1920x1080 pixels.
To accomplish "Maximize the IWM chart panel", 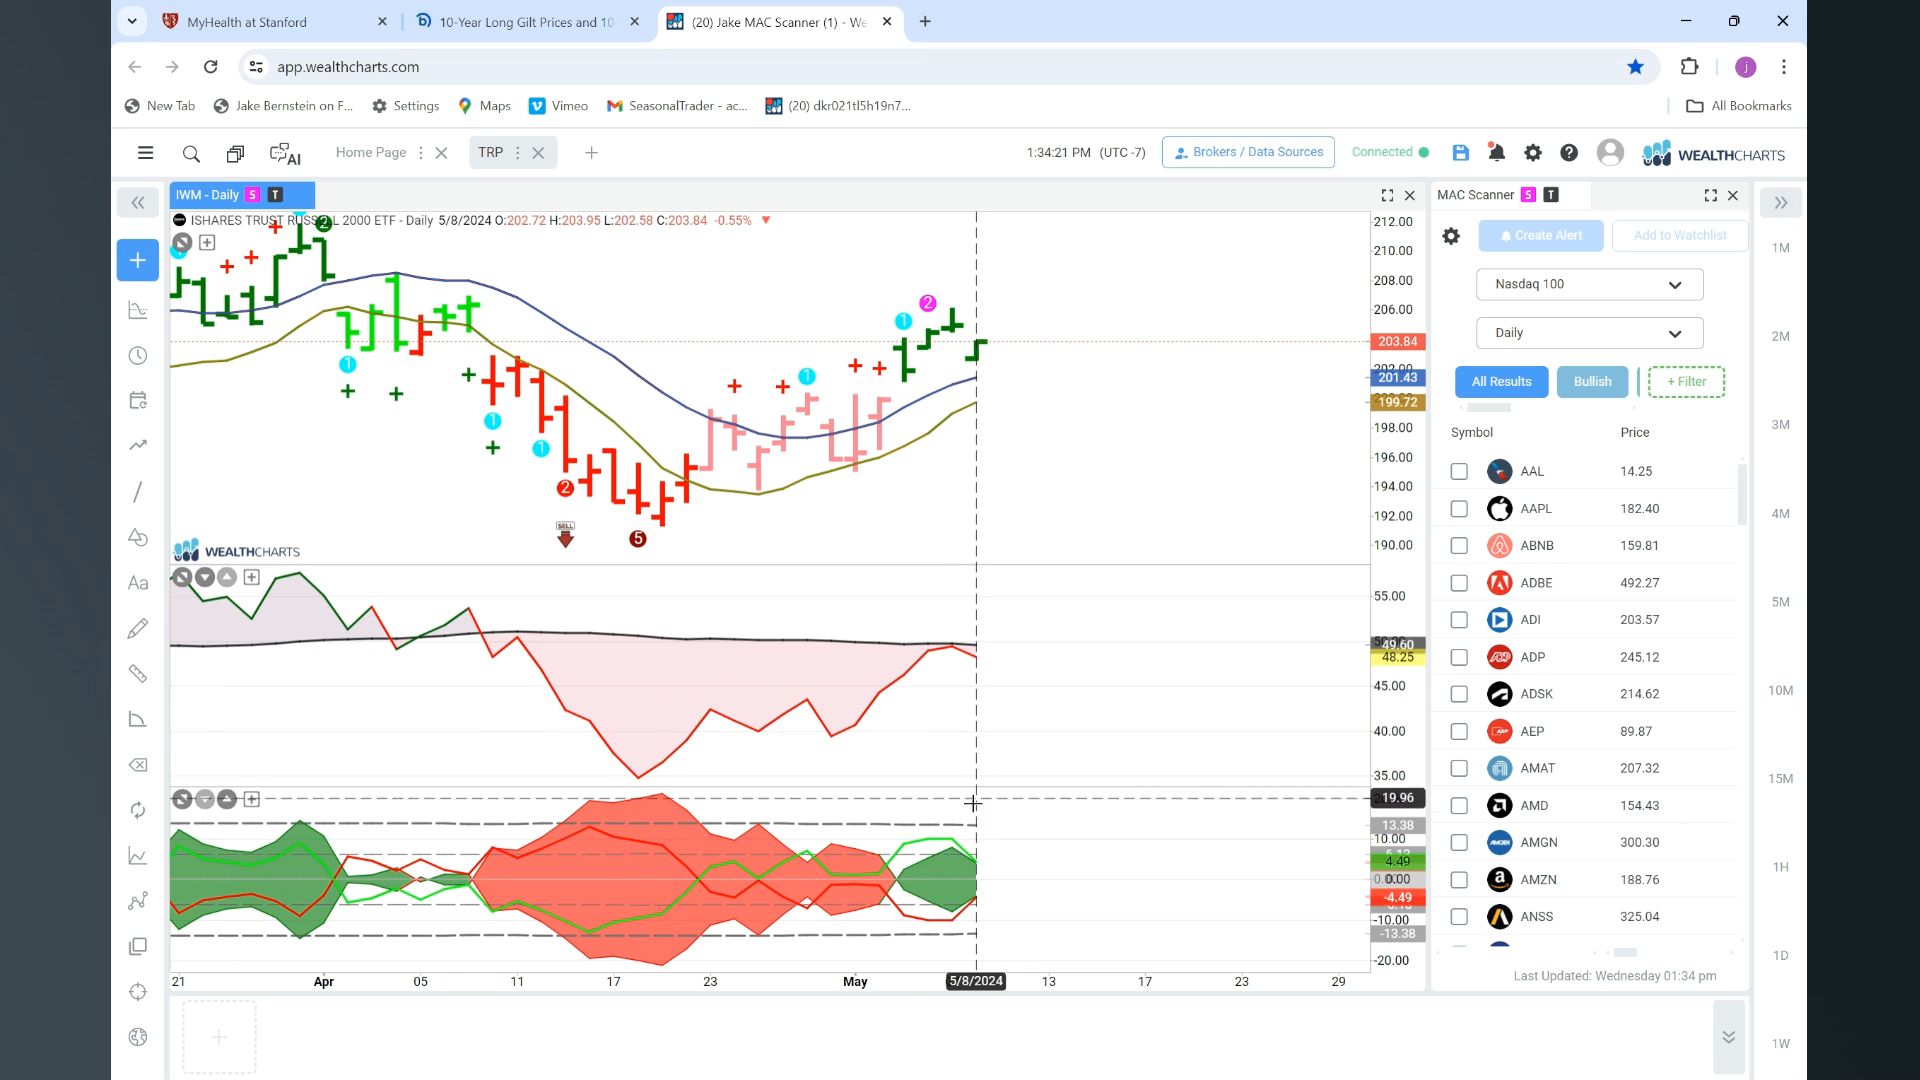I will coord(1387,195).
